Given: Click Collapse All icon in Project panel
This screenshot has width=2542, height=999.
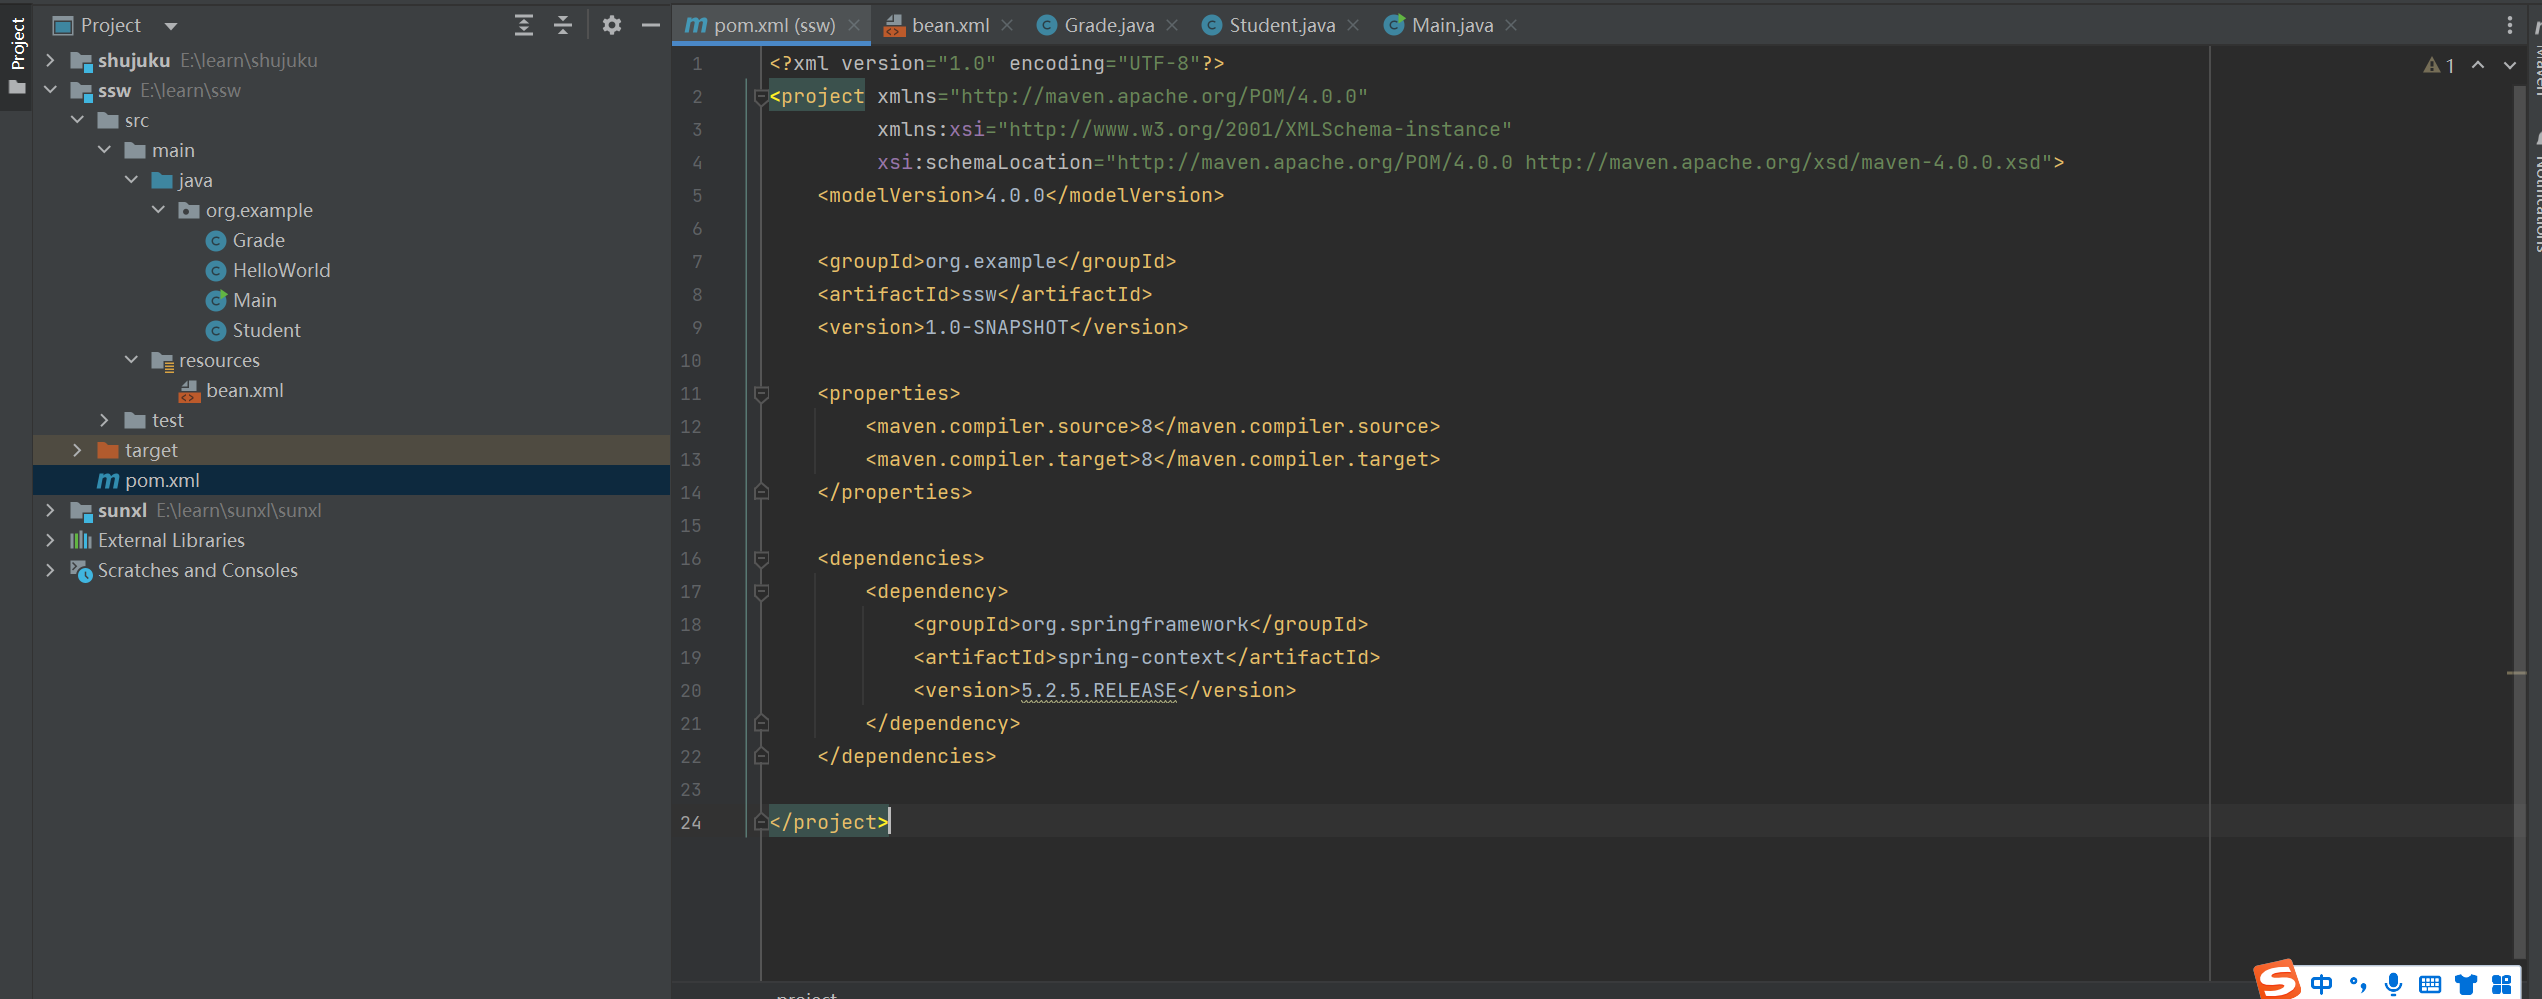Looking at the screenshot, I should pos(563,26).
